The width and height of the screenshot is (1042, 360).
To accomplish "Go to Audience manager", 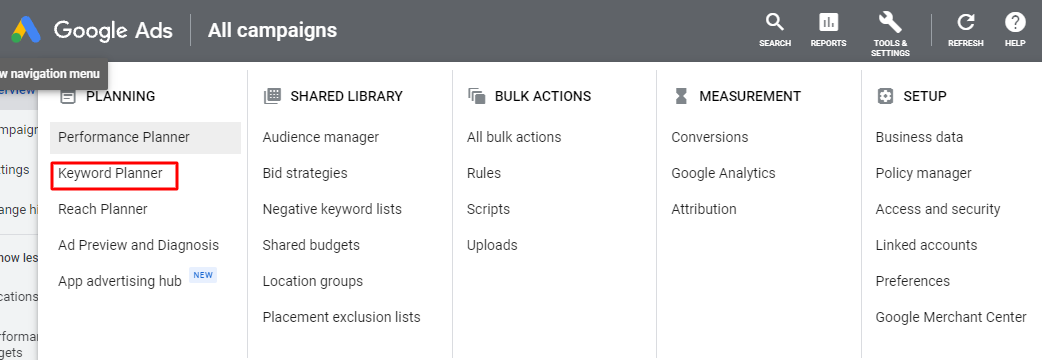I will [321, 137].
